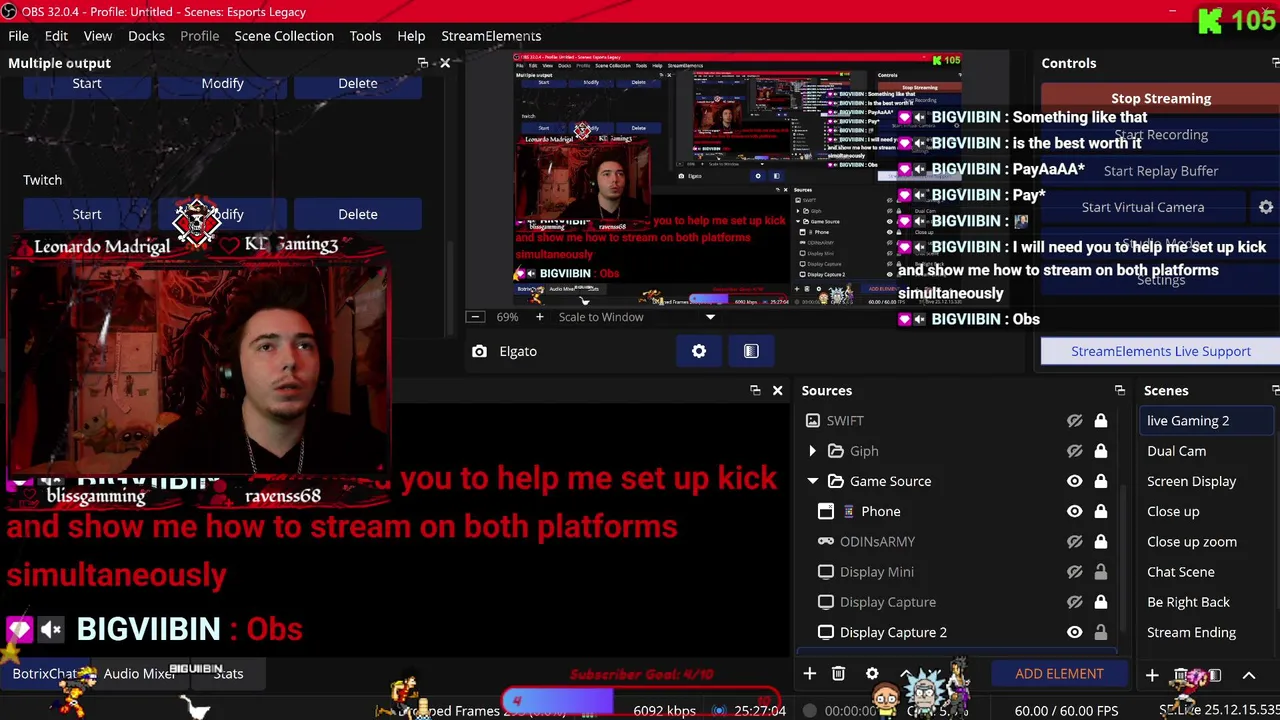Add a new source with plus icon

coord(810,674)
